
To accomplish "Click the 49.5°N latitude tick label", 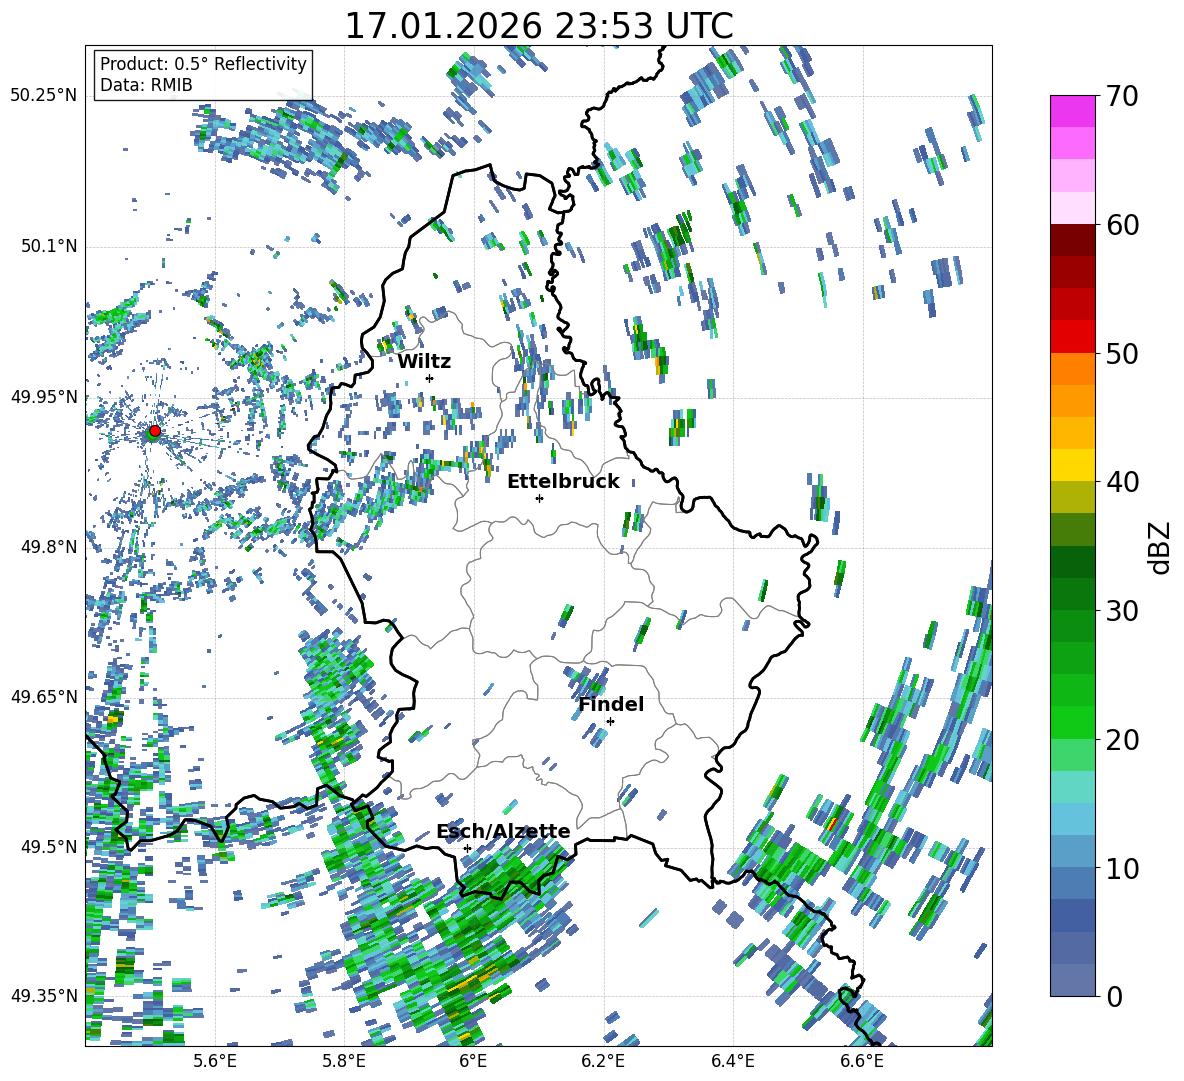I will pos(48,846).
